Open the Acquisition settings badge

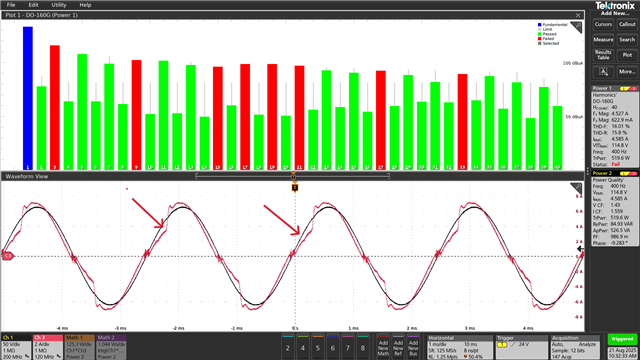click(576, 347)
